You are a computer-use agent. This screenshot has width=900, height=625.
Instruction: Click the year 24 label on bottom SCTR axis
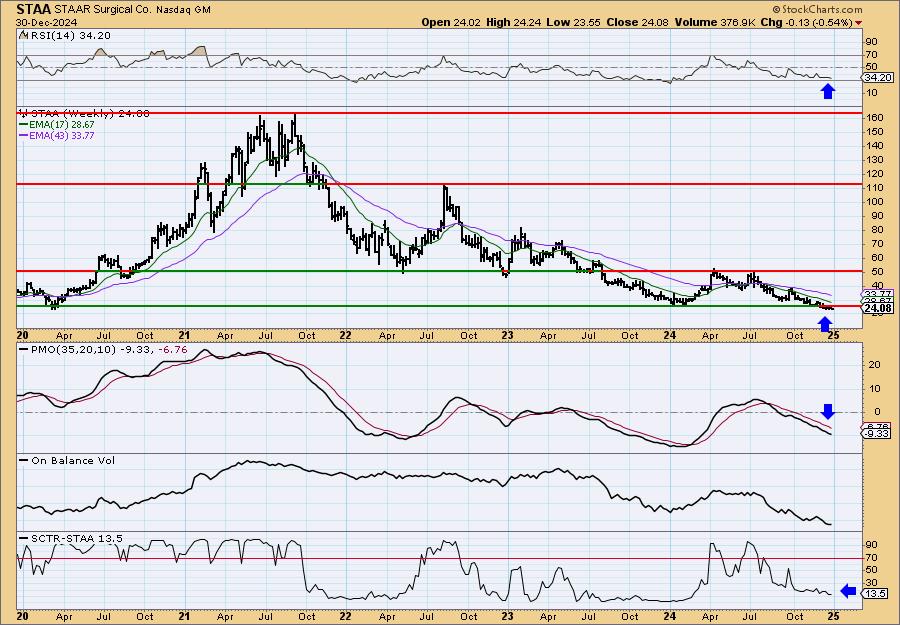coord(670,616)
